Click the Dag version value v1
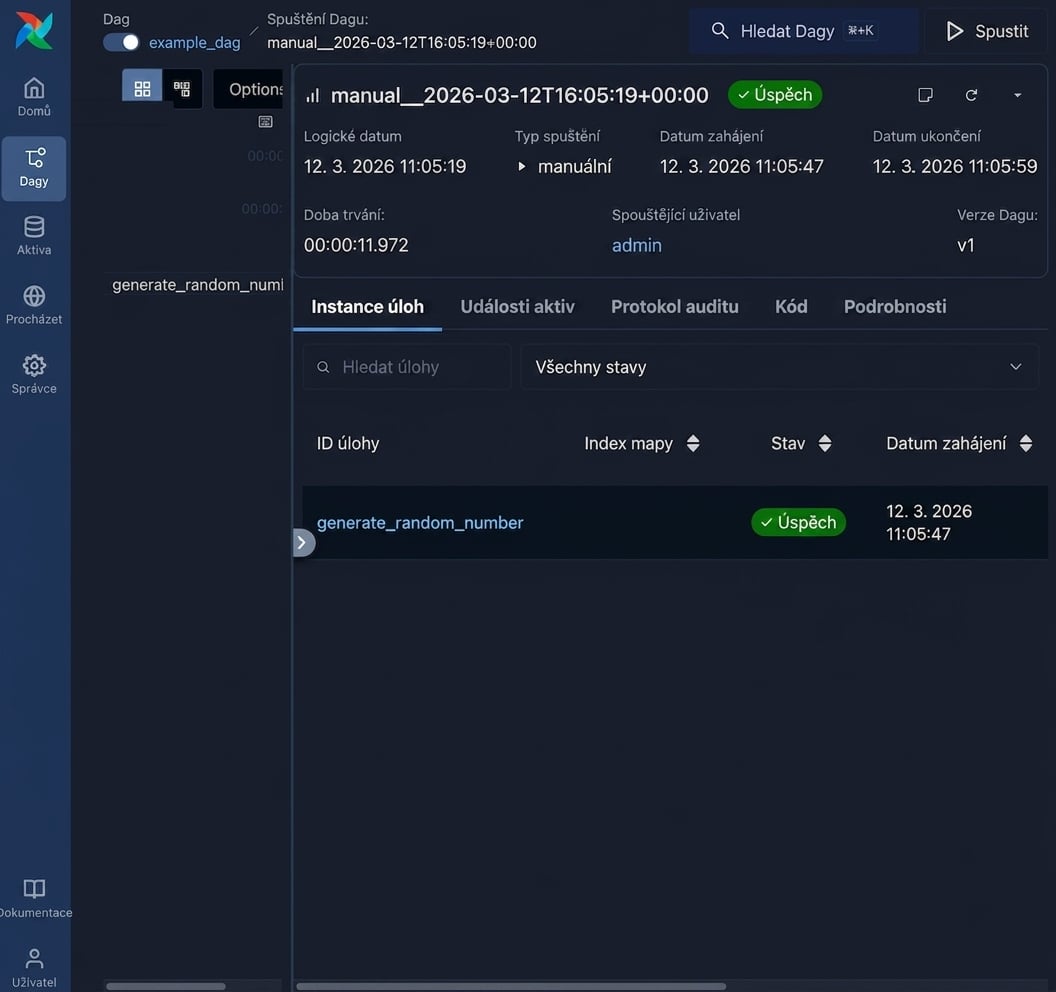This screenshot has height=992, width=1056. pyautogui.click(x=965, y=245)
